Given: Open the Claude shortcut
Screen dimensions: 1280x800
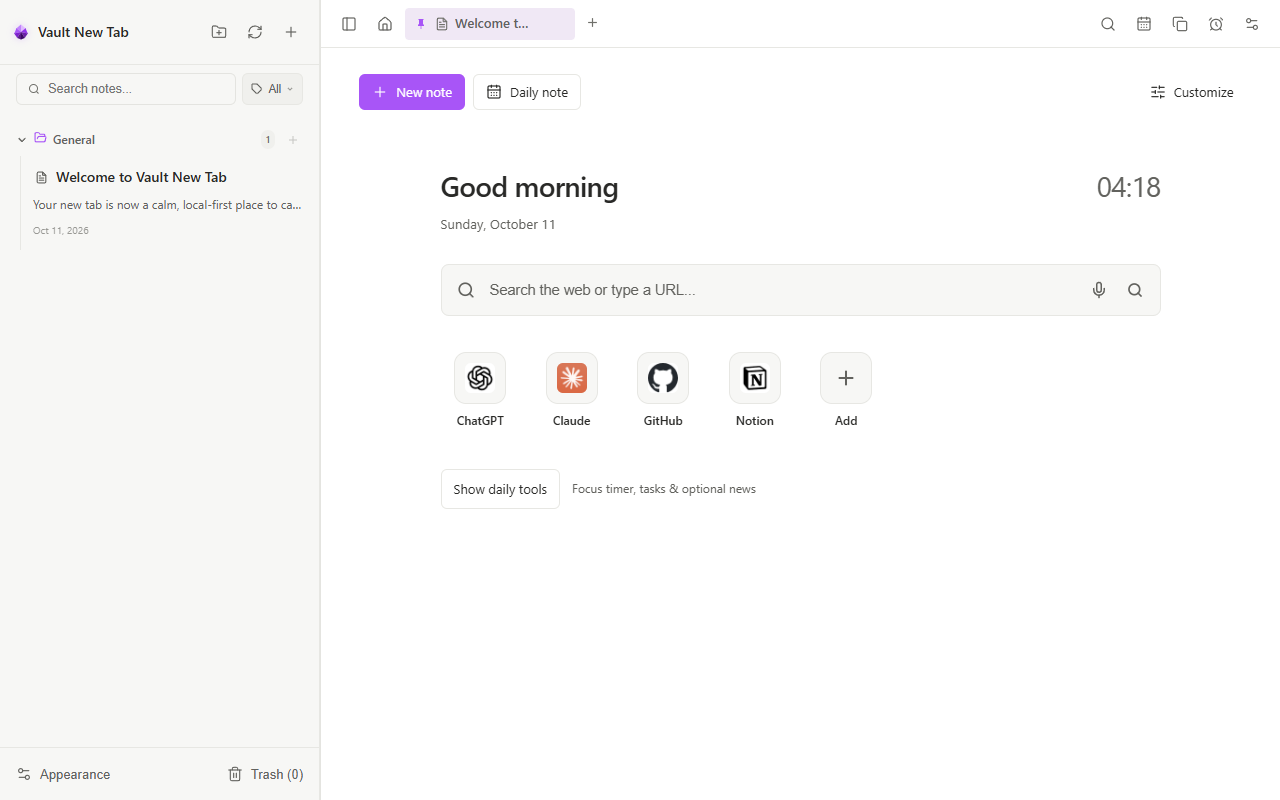Looking at the screenshot, I should click(x=572, y=390).
